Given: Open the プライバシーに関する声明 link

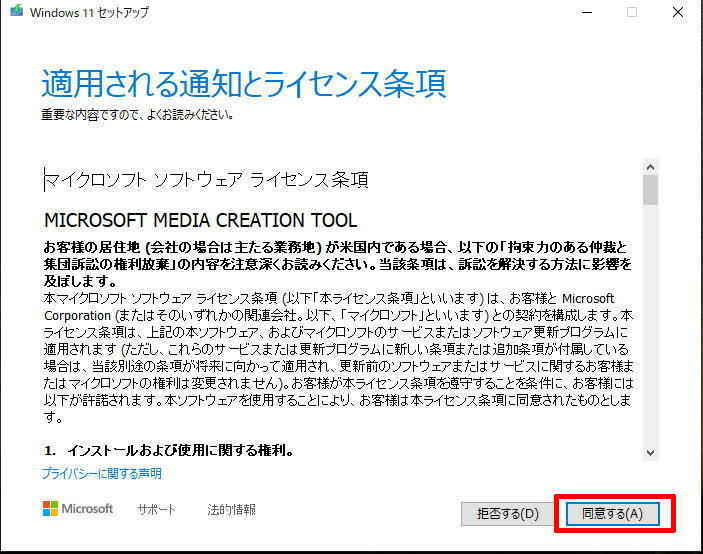Looking at the screenshot, I should pos(102,473).
